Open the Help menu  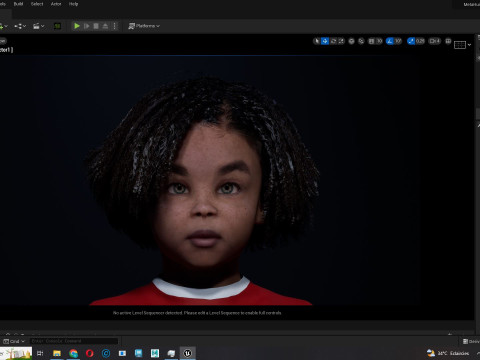73,4
